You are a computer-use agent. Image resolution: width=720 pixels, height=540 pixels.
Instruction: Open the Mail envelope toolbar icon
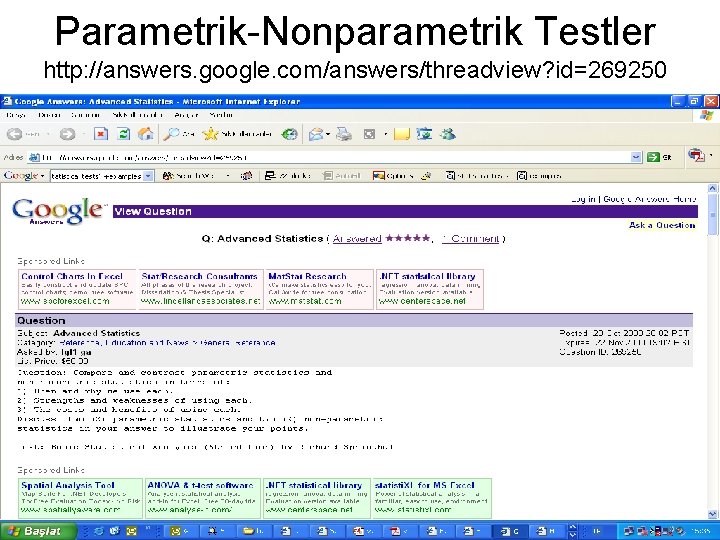click(316, 134)
